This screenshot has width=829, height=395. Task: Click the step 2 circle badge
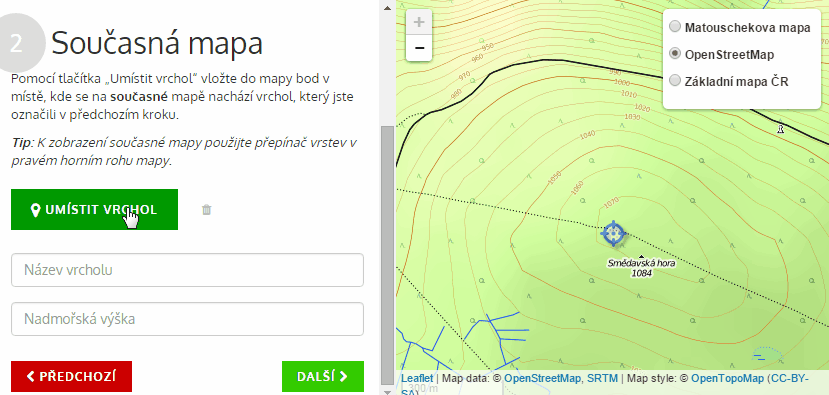[x=17, y=43]
